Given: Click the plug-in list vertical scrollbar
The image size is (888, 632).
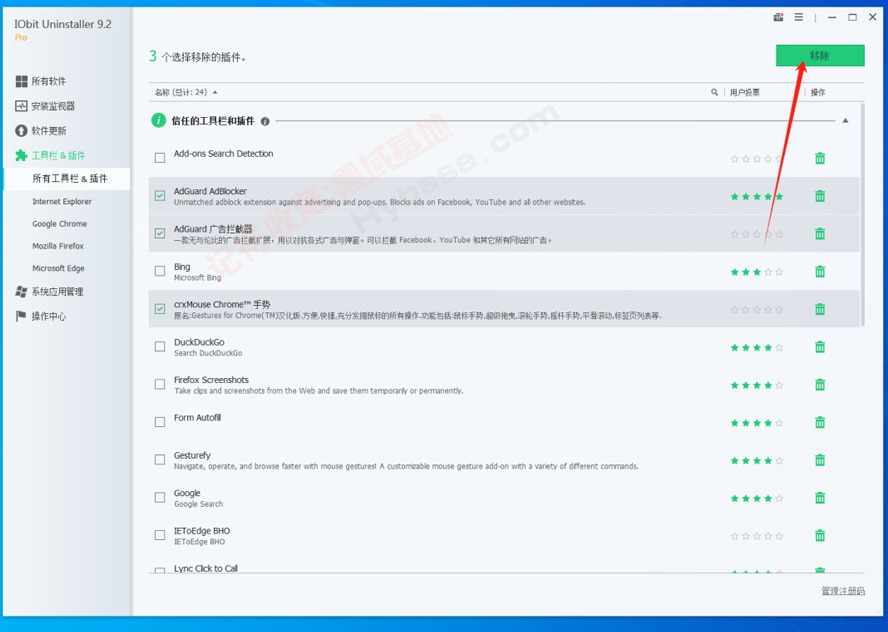Looking at the screenshot, I should coord(863,215).
